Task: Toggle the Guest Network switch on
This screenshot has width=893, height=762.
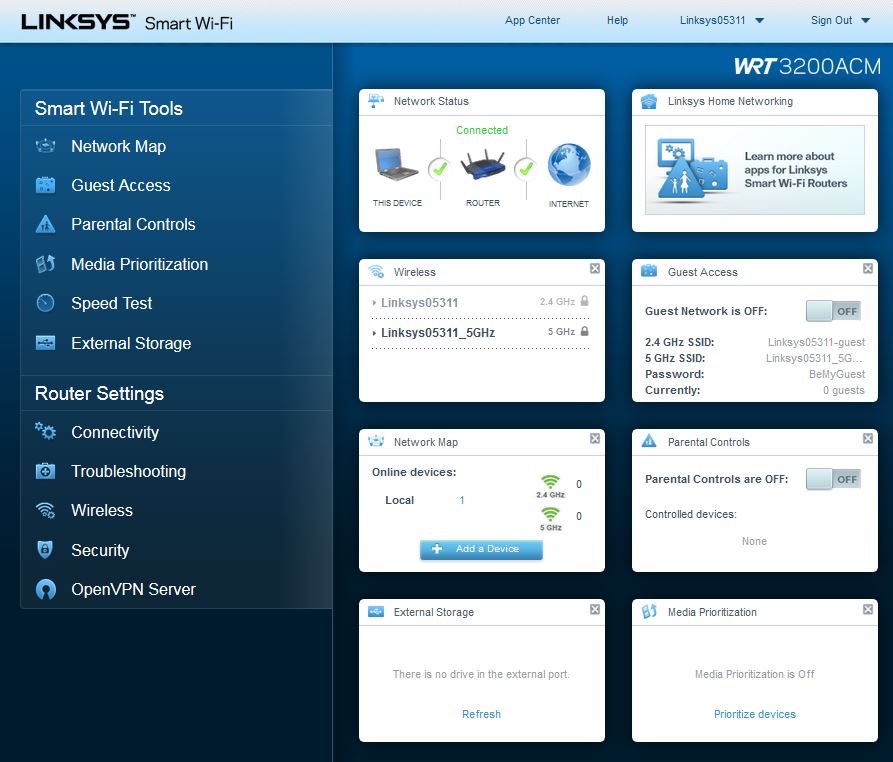Action: click(833, 311)
